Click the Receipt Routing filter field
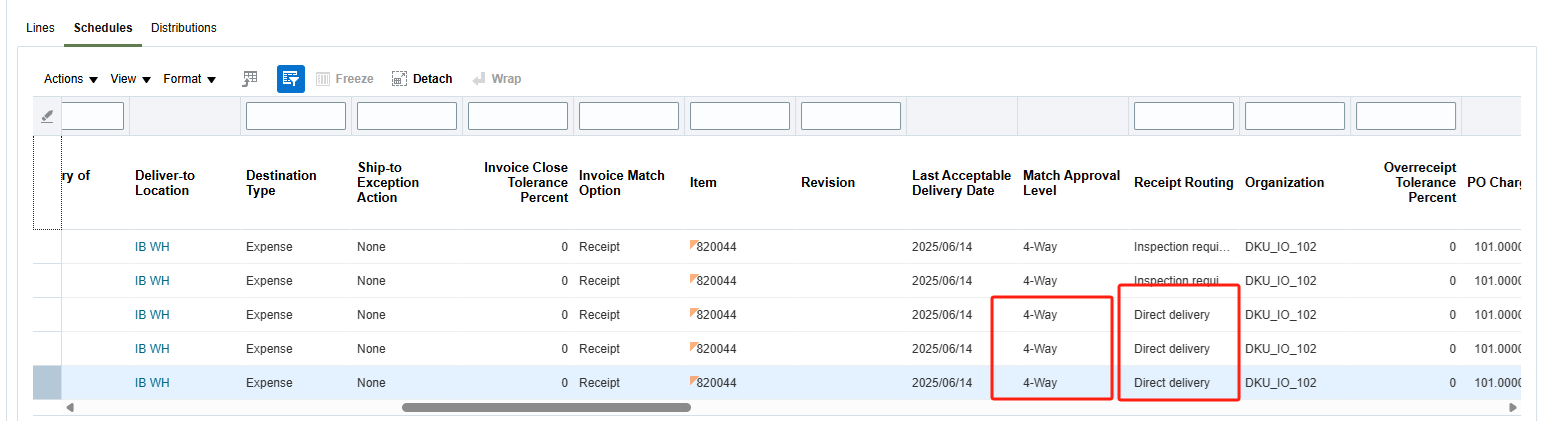1542x421 pixels. 1184,116
